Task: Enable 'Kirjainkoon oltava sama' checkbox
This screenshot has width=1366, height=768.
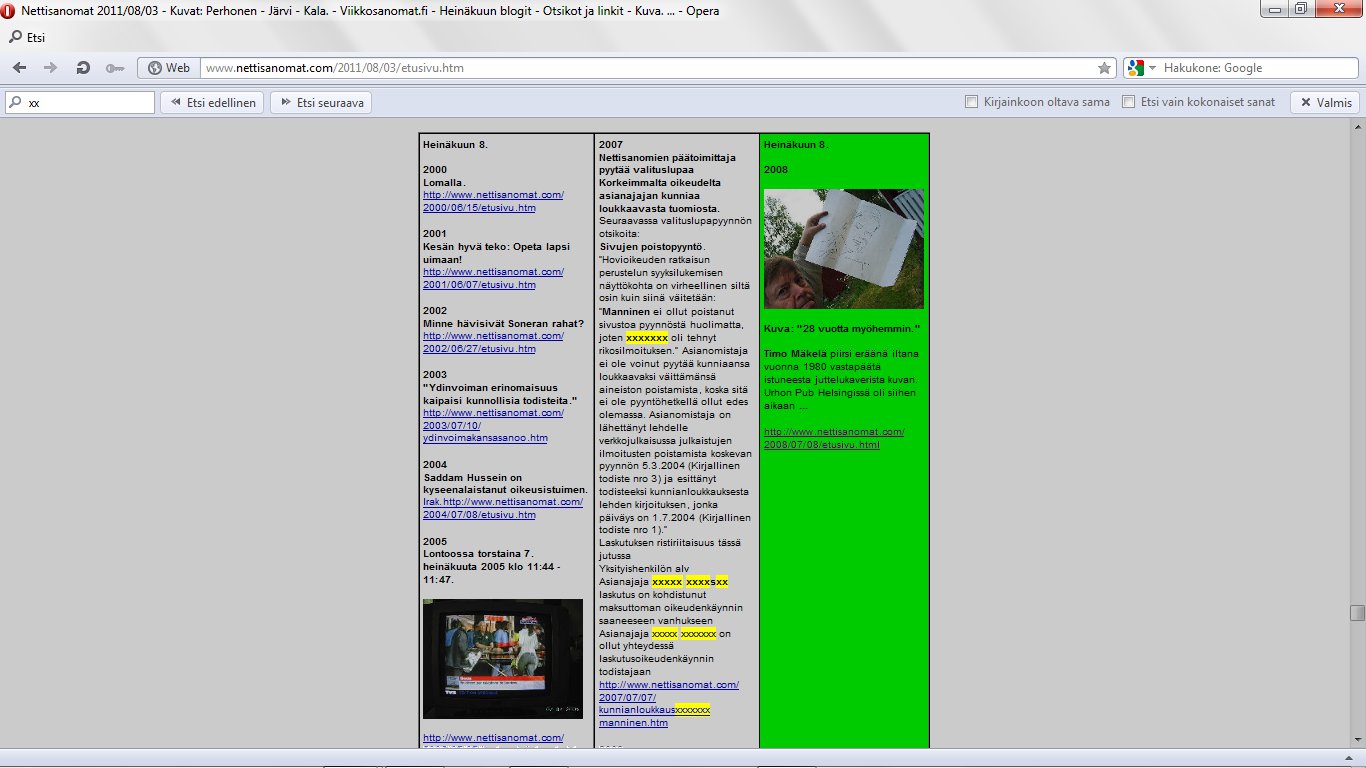Action: 971,102
